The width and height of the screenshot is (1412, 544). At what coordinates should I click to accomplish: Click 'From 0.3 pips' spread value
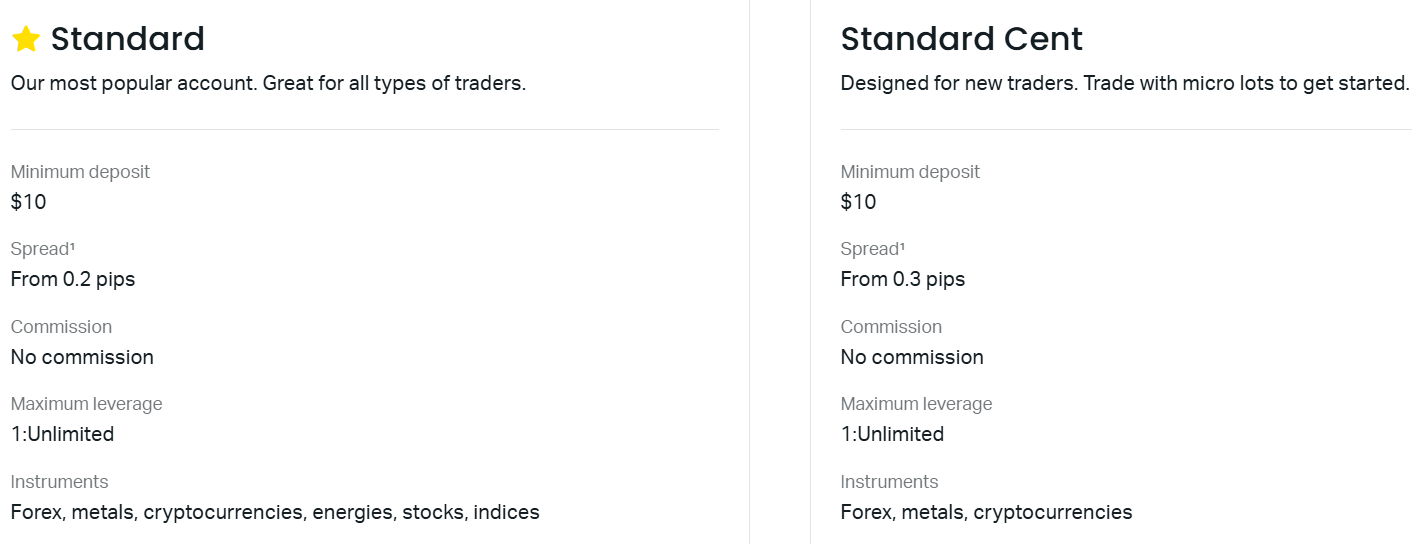pos(903,279)
